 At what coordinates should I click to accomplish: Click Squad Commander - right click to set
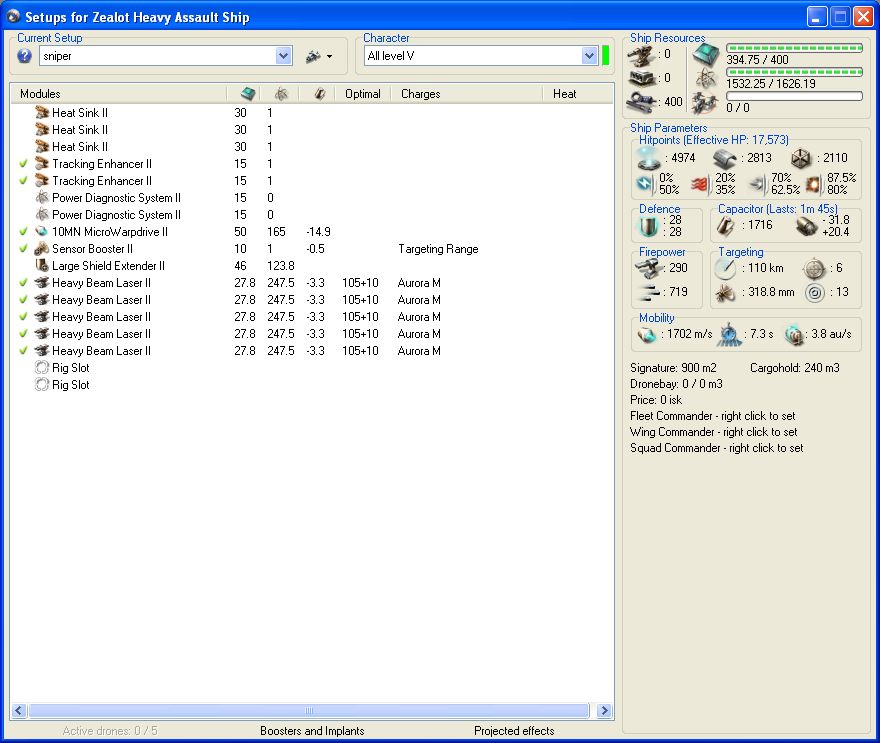tap(717, 448)
